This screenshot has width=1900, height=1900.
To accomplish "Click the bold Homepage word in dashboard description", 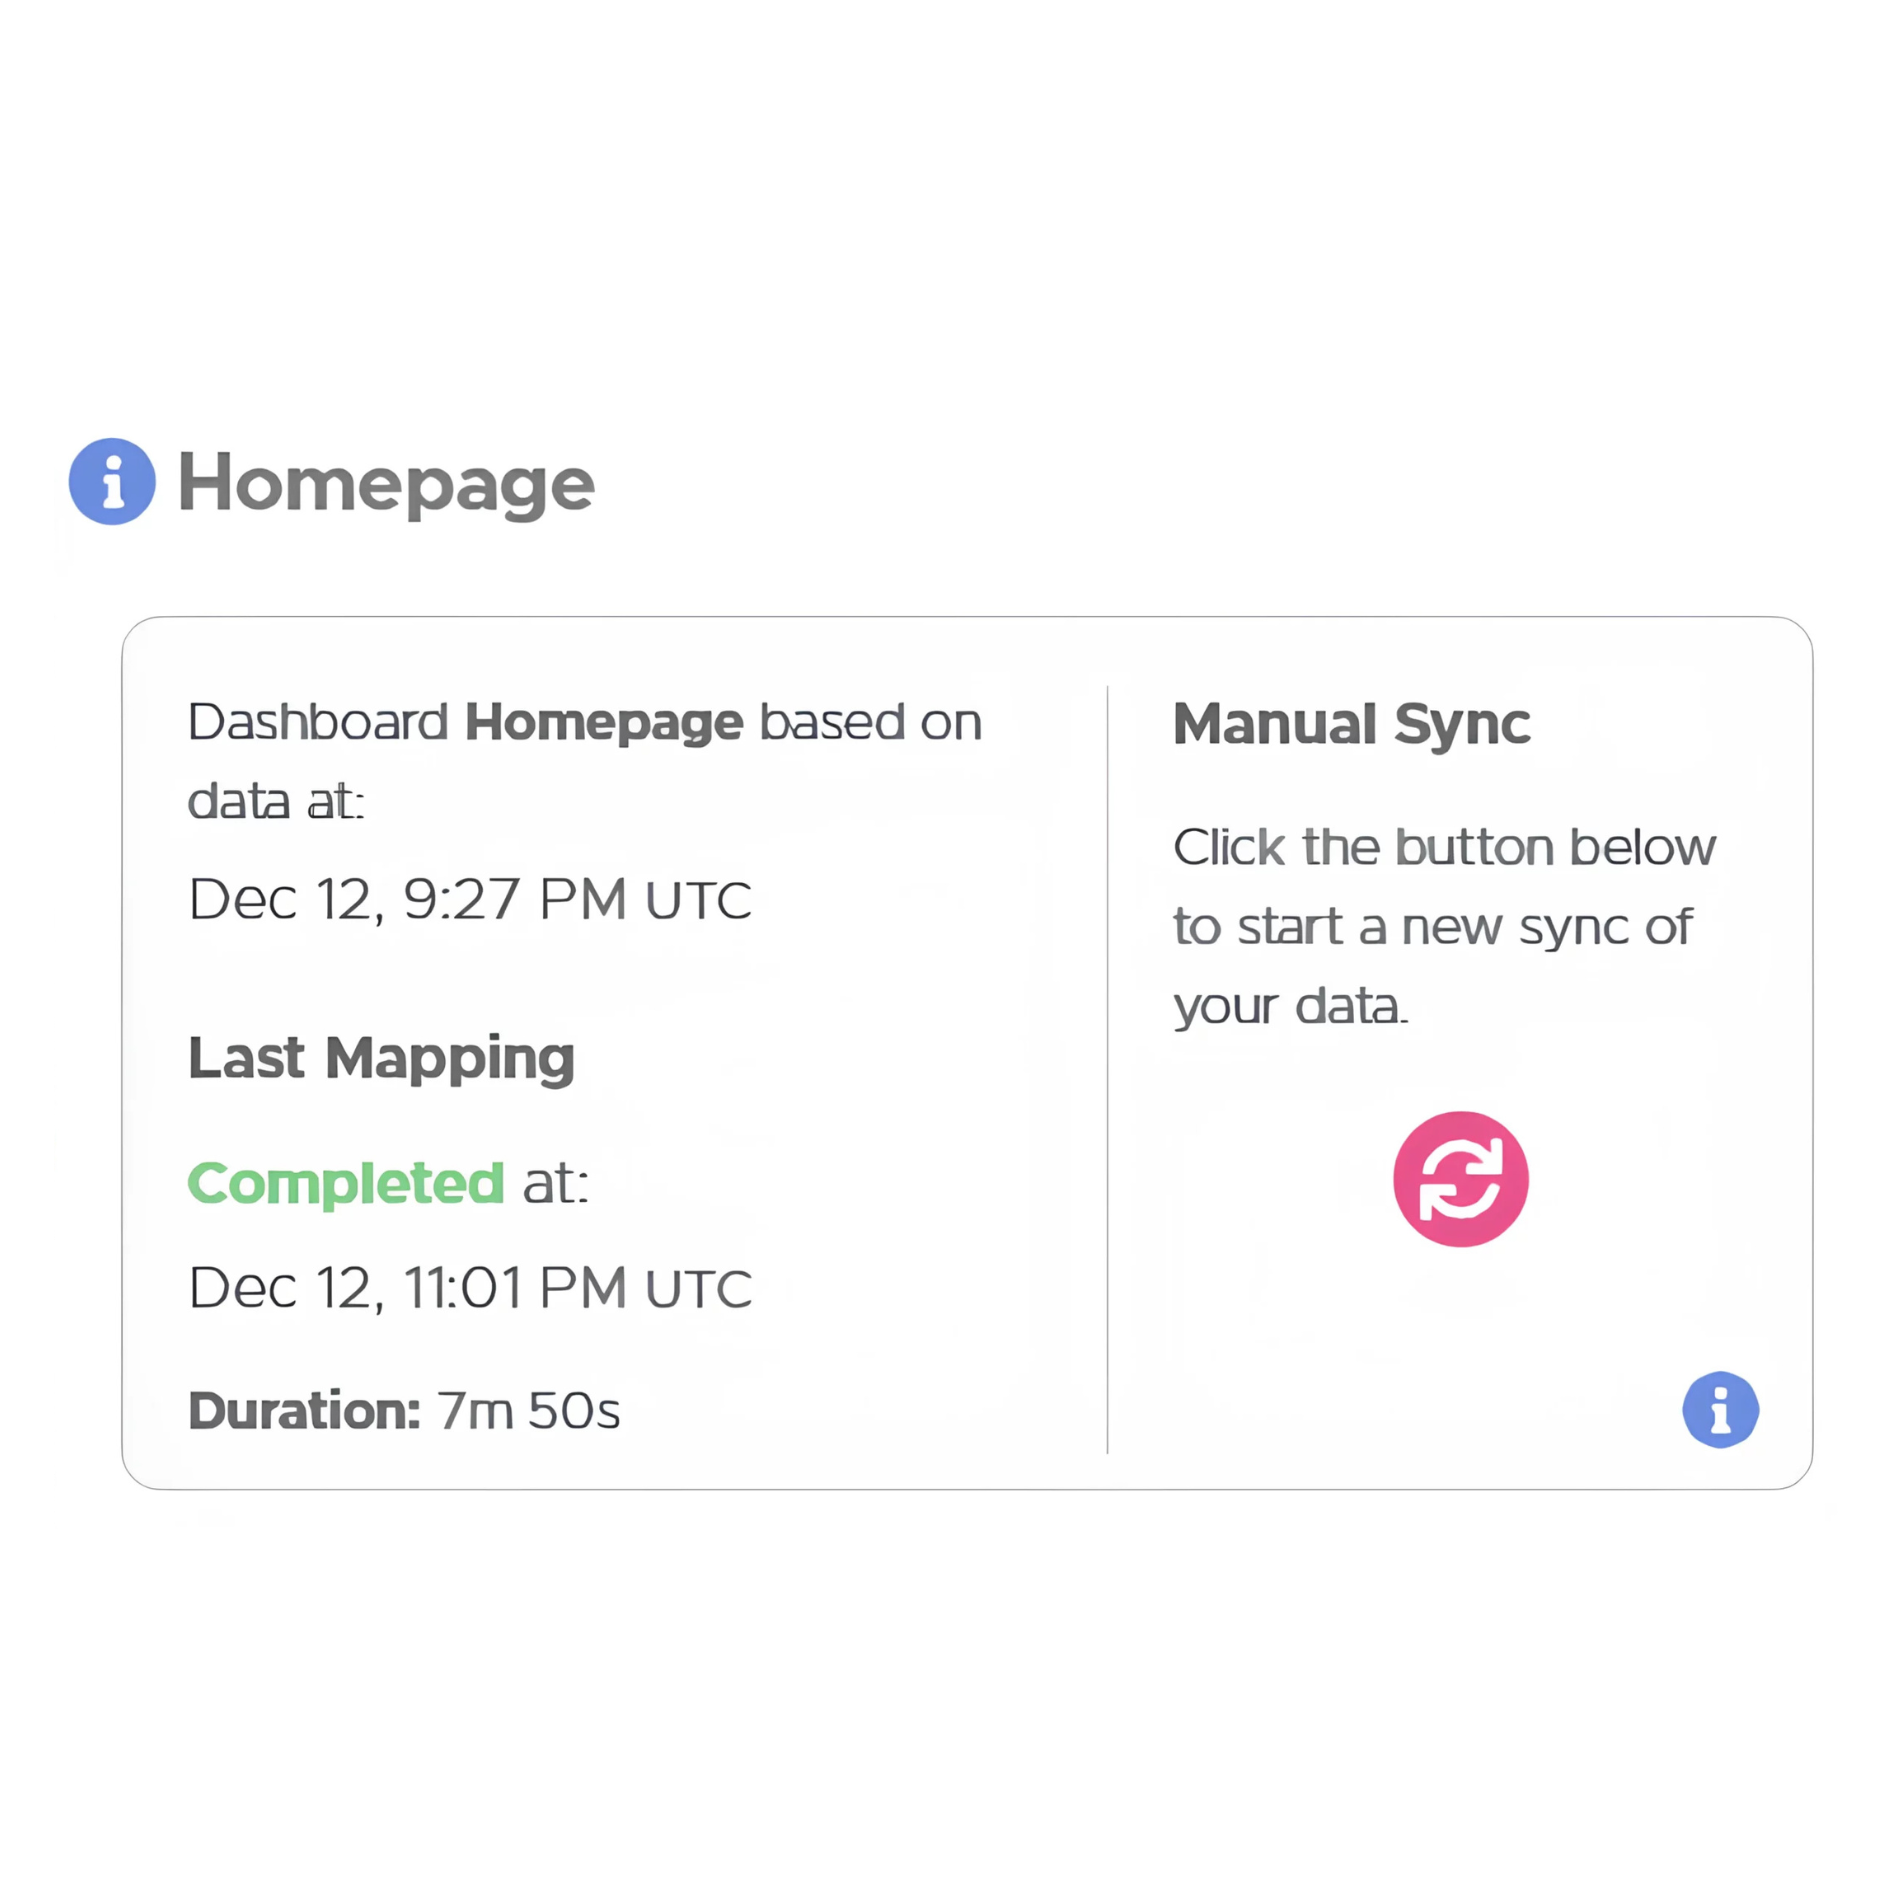I will tap(604, 723).
